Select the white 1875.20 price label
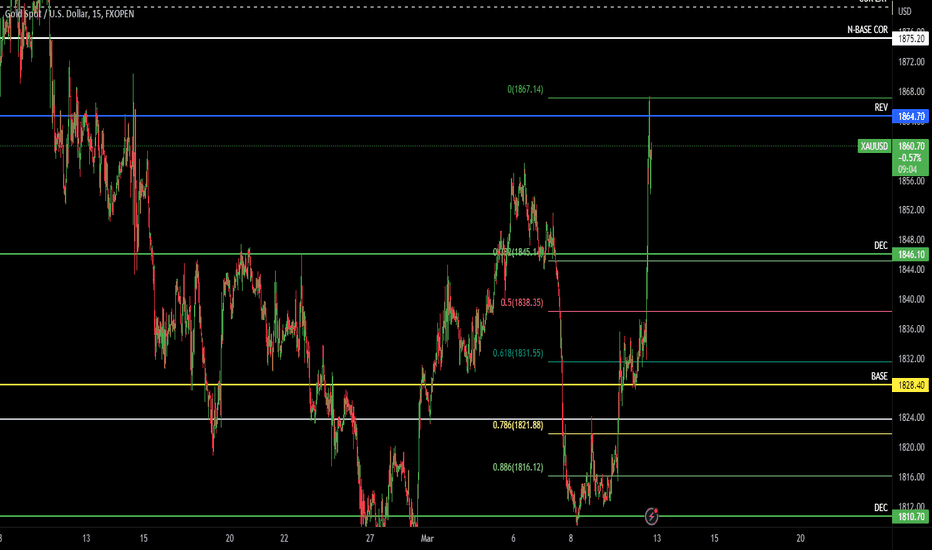 coord(911,39)
